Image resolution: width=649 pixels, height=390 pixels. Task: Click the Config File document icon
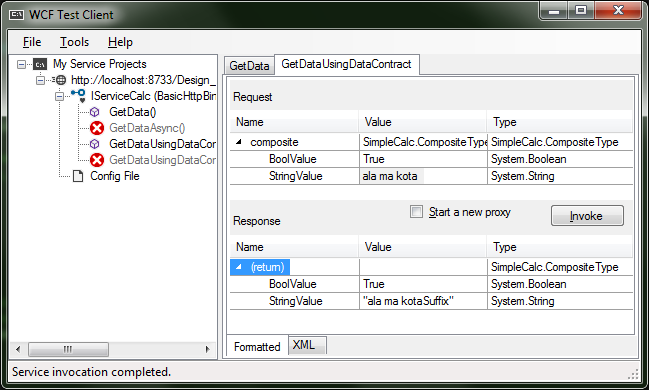click(x=78, y=176)
